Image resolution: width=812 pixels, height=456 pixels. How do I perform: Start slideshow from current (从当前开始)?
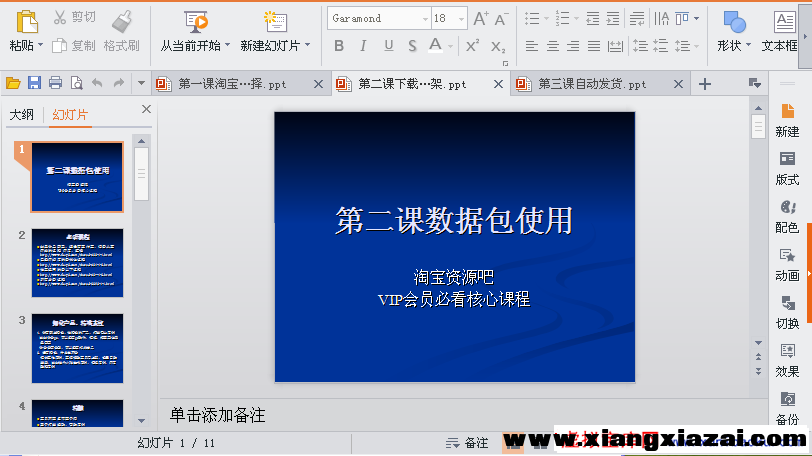[x=196, y=22]
